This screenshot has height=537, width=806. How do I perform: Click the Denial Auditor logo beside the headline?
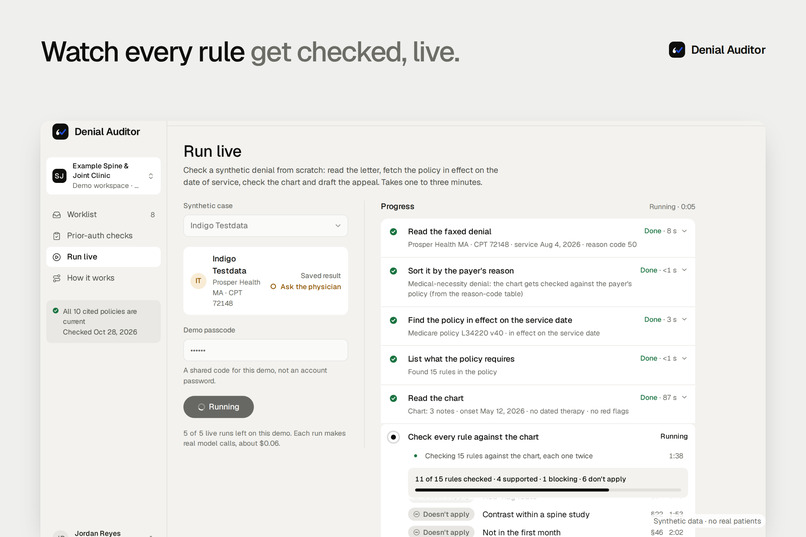coord(676,50)
